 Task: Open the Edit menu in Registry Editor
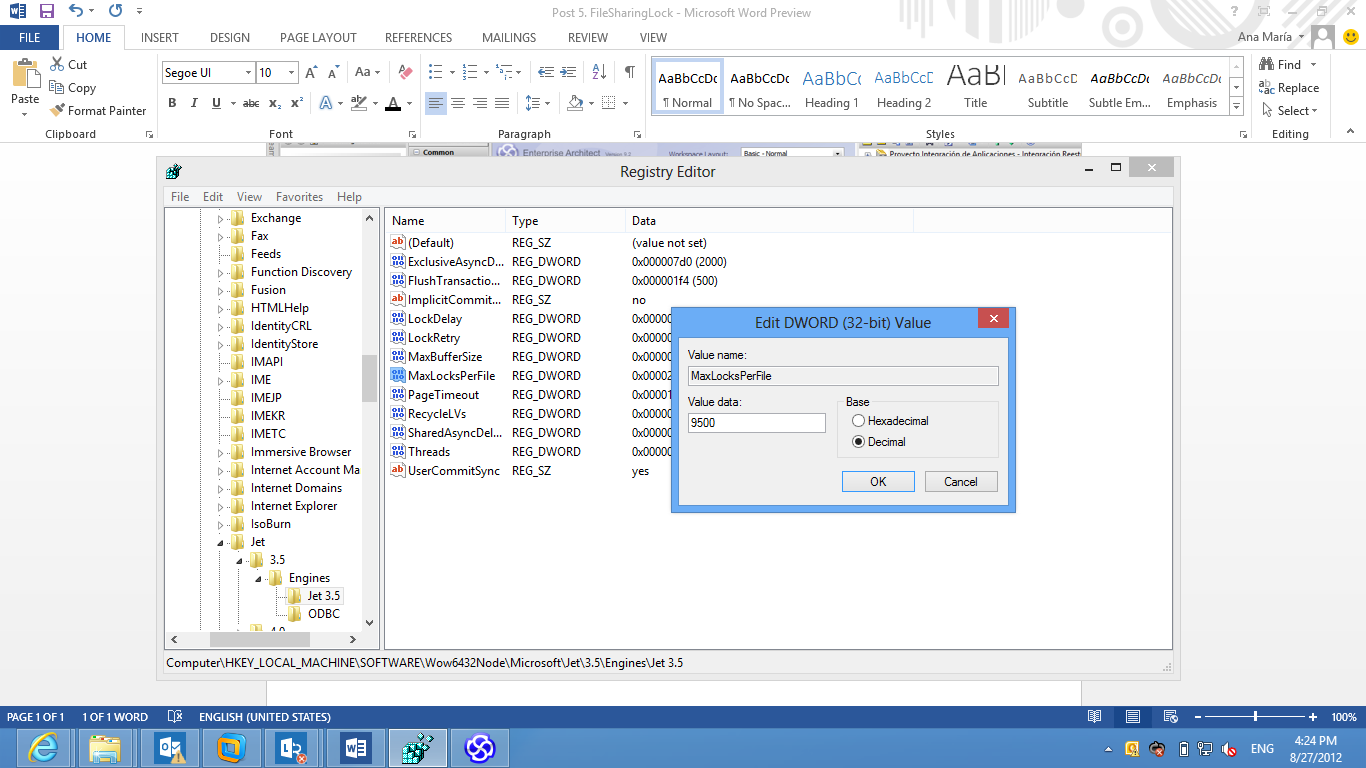coord(213,197)
